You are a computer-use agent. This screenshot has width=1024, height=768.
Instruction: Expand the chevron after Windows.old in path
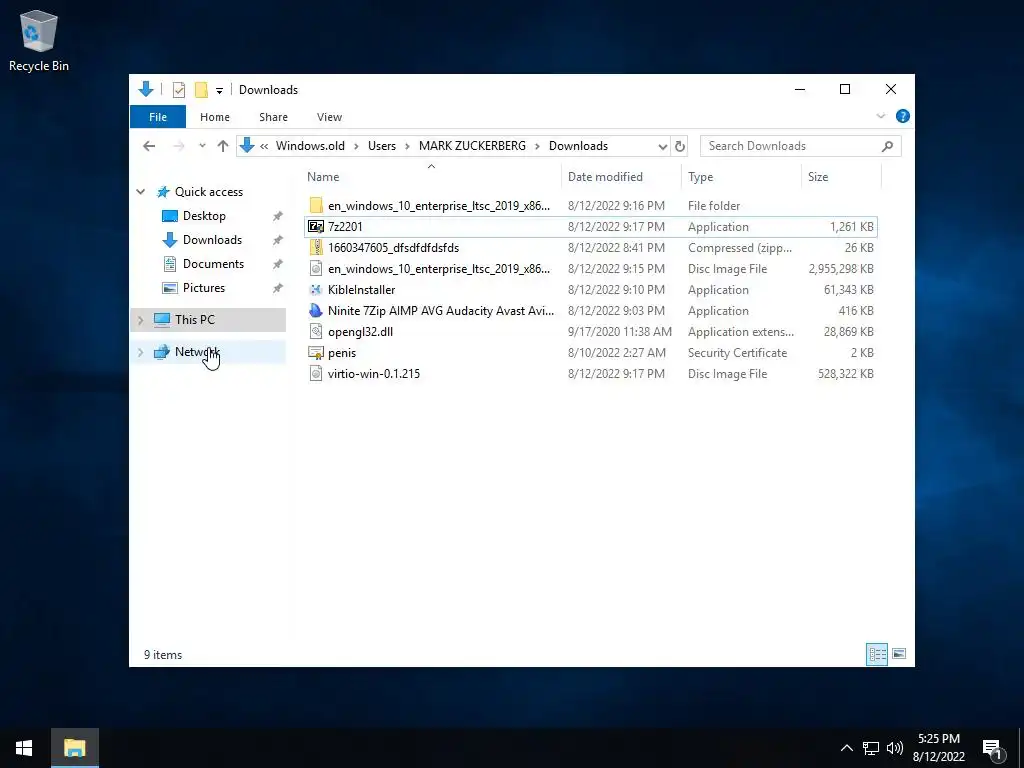357,146
